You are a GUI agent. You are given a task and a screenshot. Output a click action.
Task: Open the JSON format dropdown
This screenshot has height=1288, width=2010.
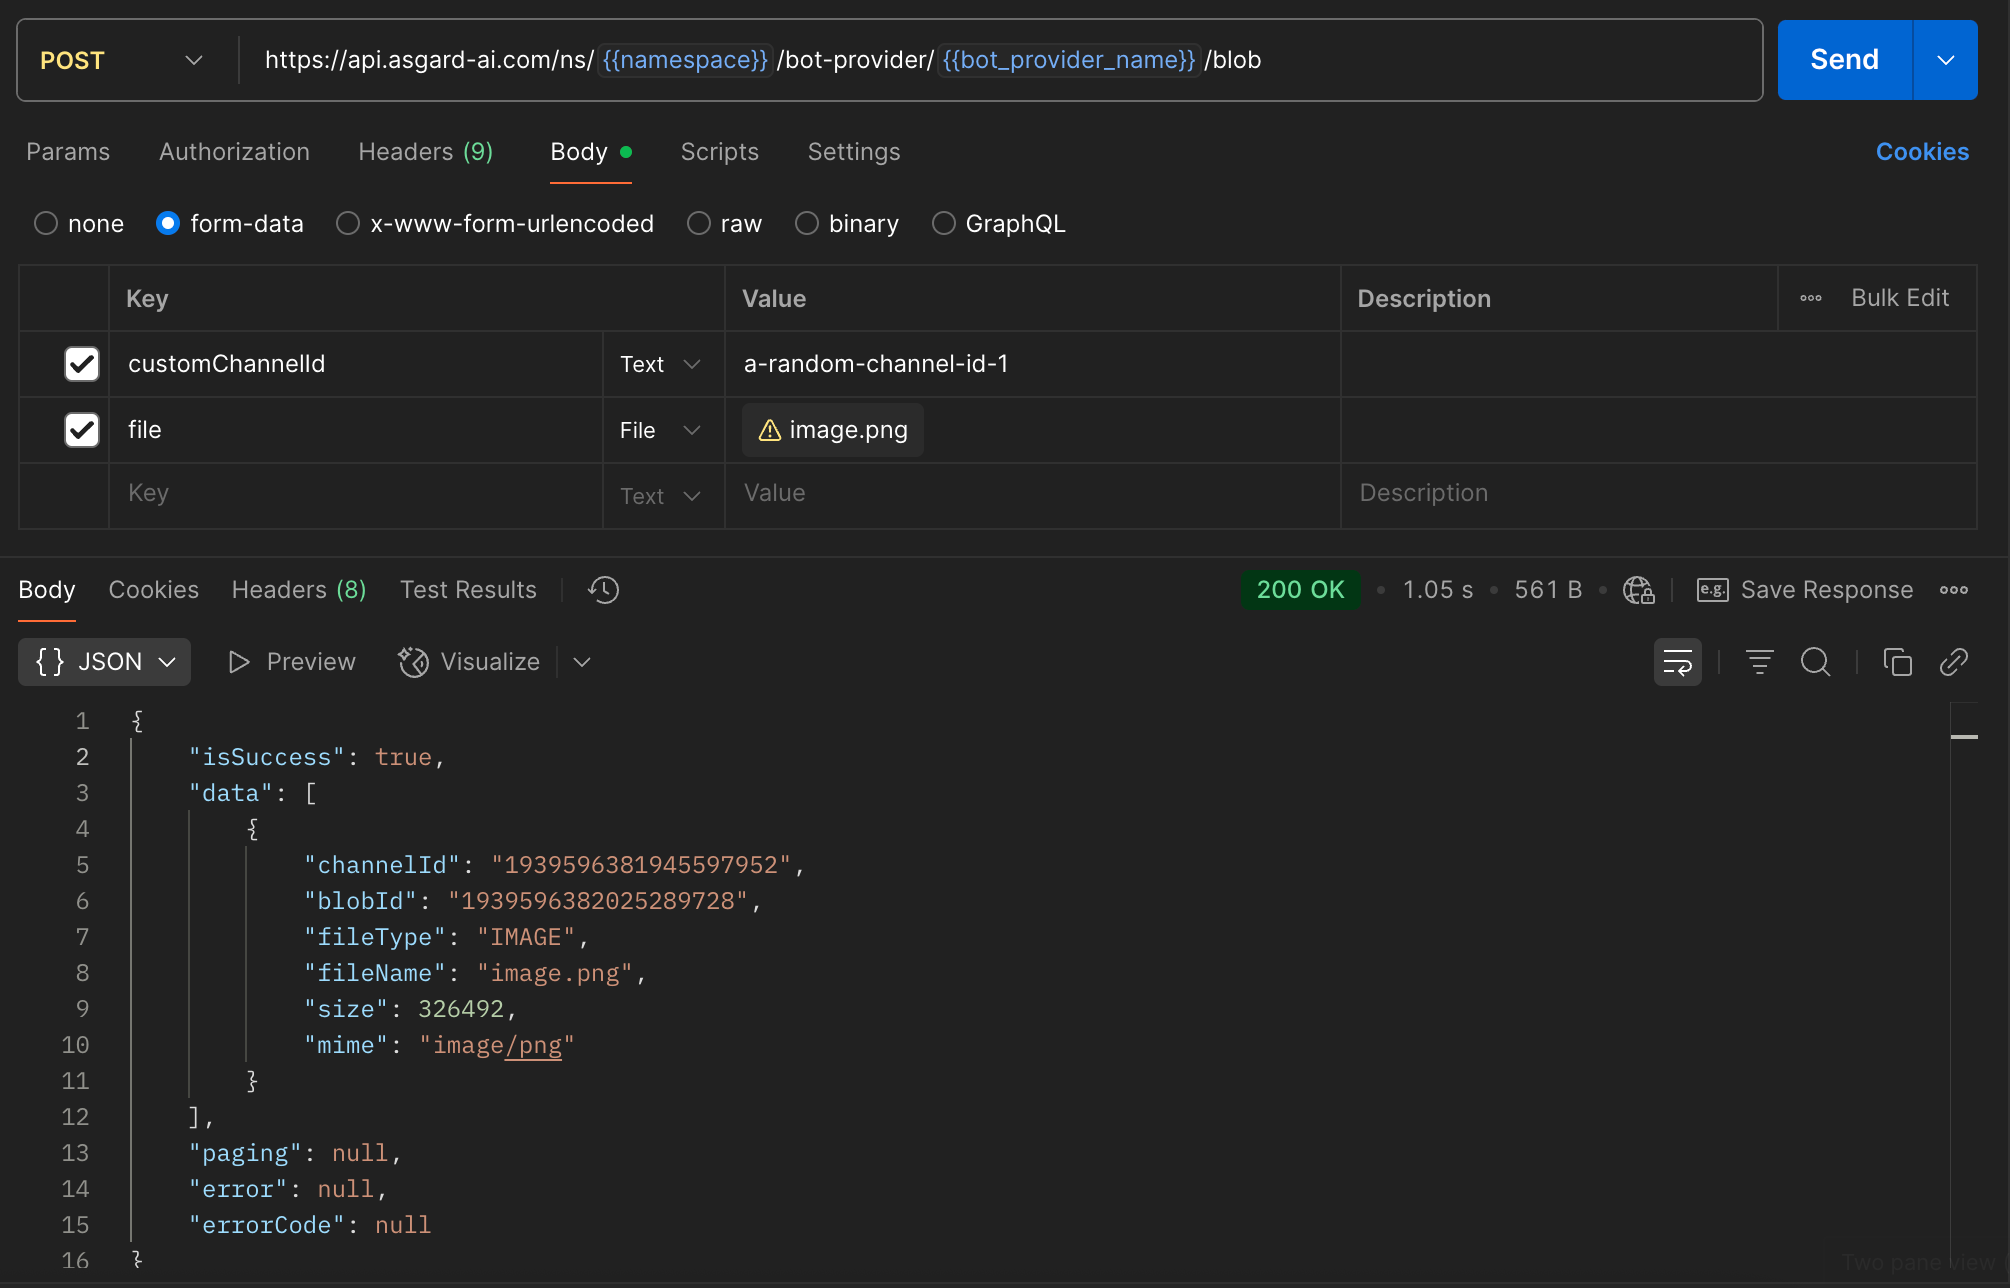105,662
